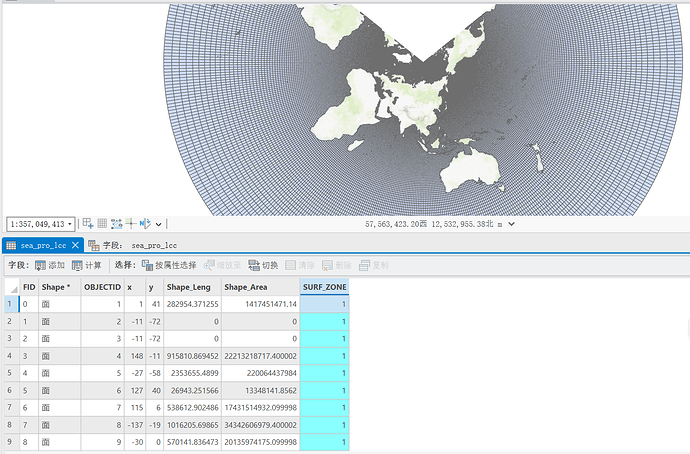Click the Shape_Area column header

246,287
